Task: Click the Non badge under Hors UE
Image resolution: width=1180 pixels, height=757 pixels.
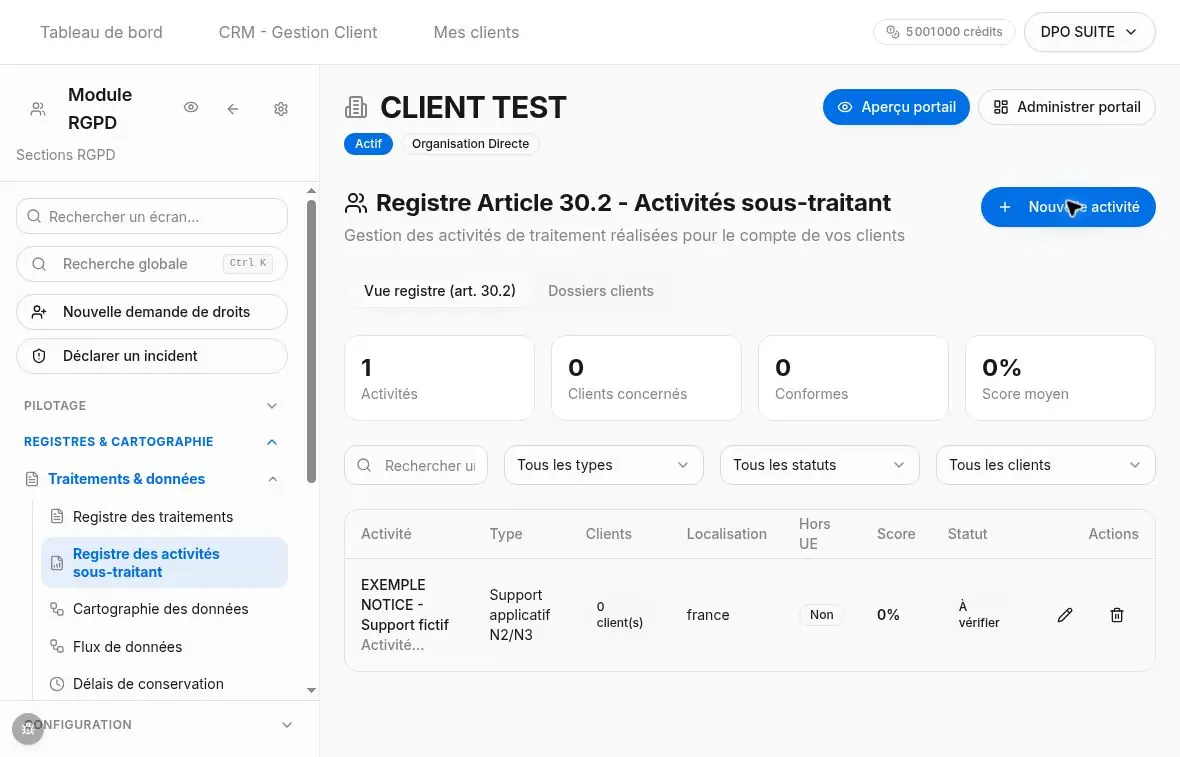Action: [x=821, y=615]
